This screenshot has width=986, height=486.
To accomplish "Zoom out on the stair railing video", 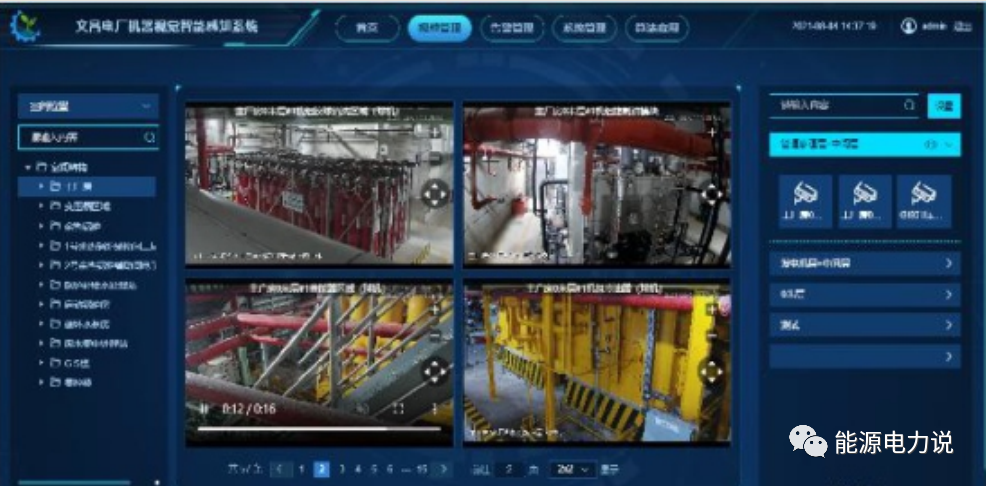I will 434,336.
